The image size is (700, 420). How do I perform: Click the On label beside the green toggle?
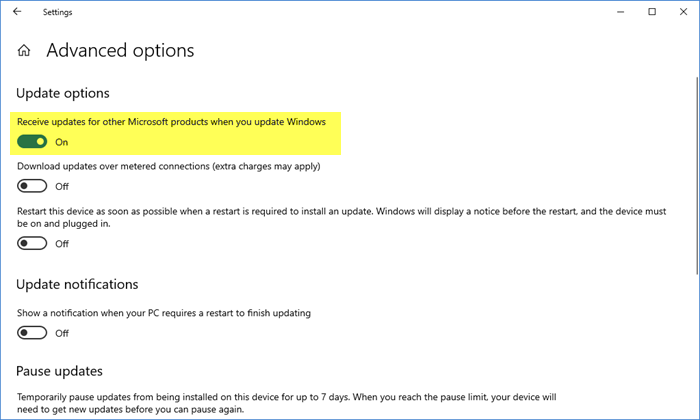tap(62, 142)
